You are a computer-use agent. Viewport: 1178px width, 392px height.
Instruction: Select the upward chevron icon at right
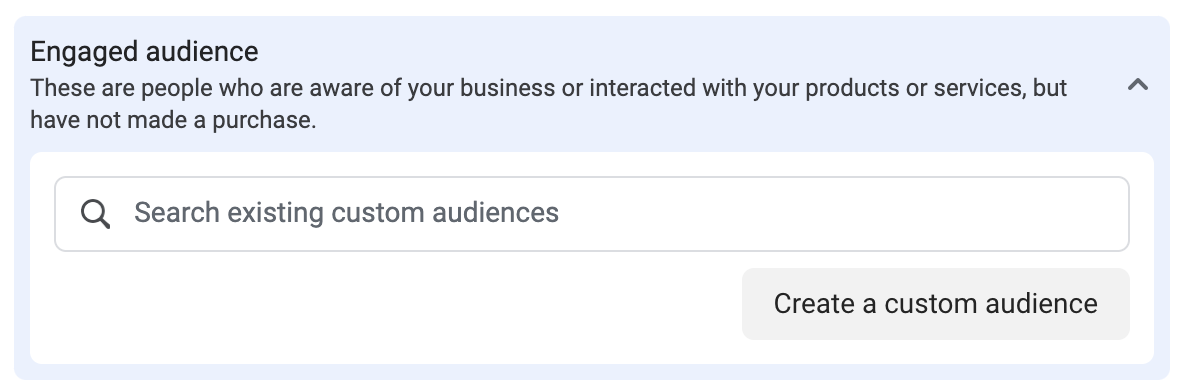tap(1137, 85)
